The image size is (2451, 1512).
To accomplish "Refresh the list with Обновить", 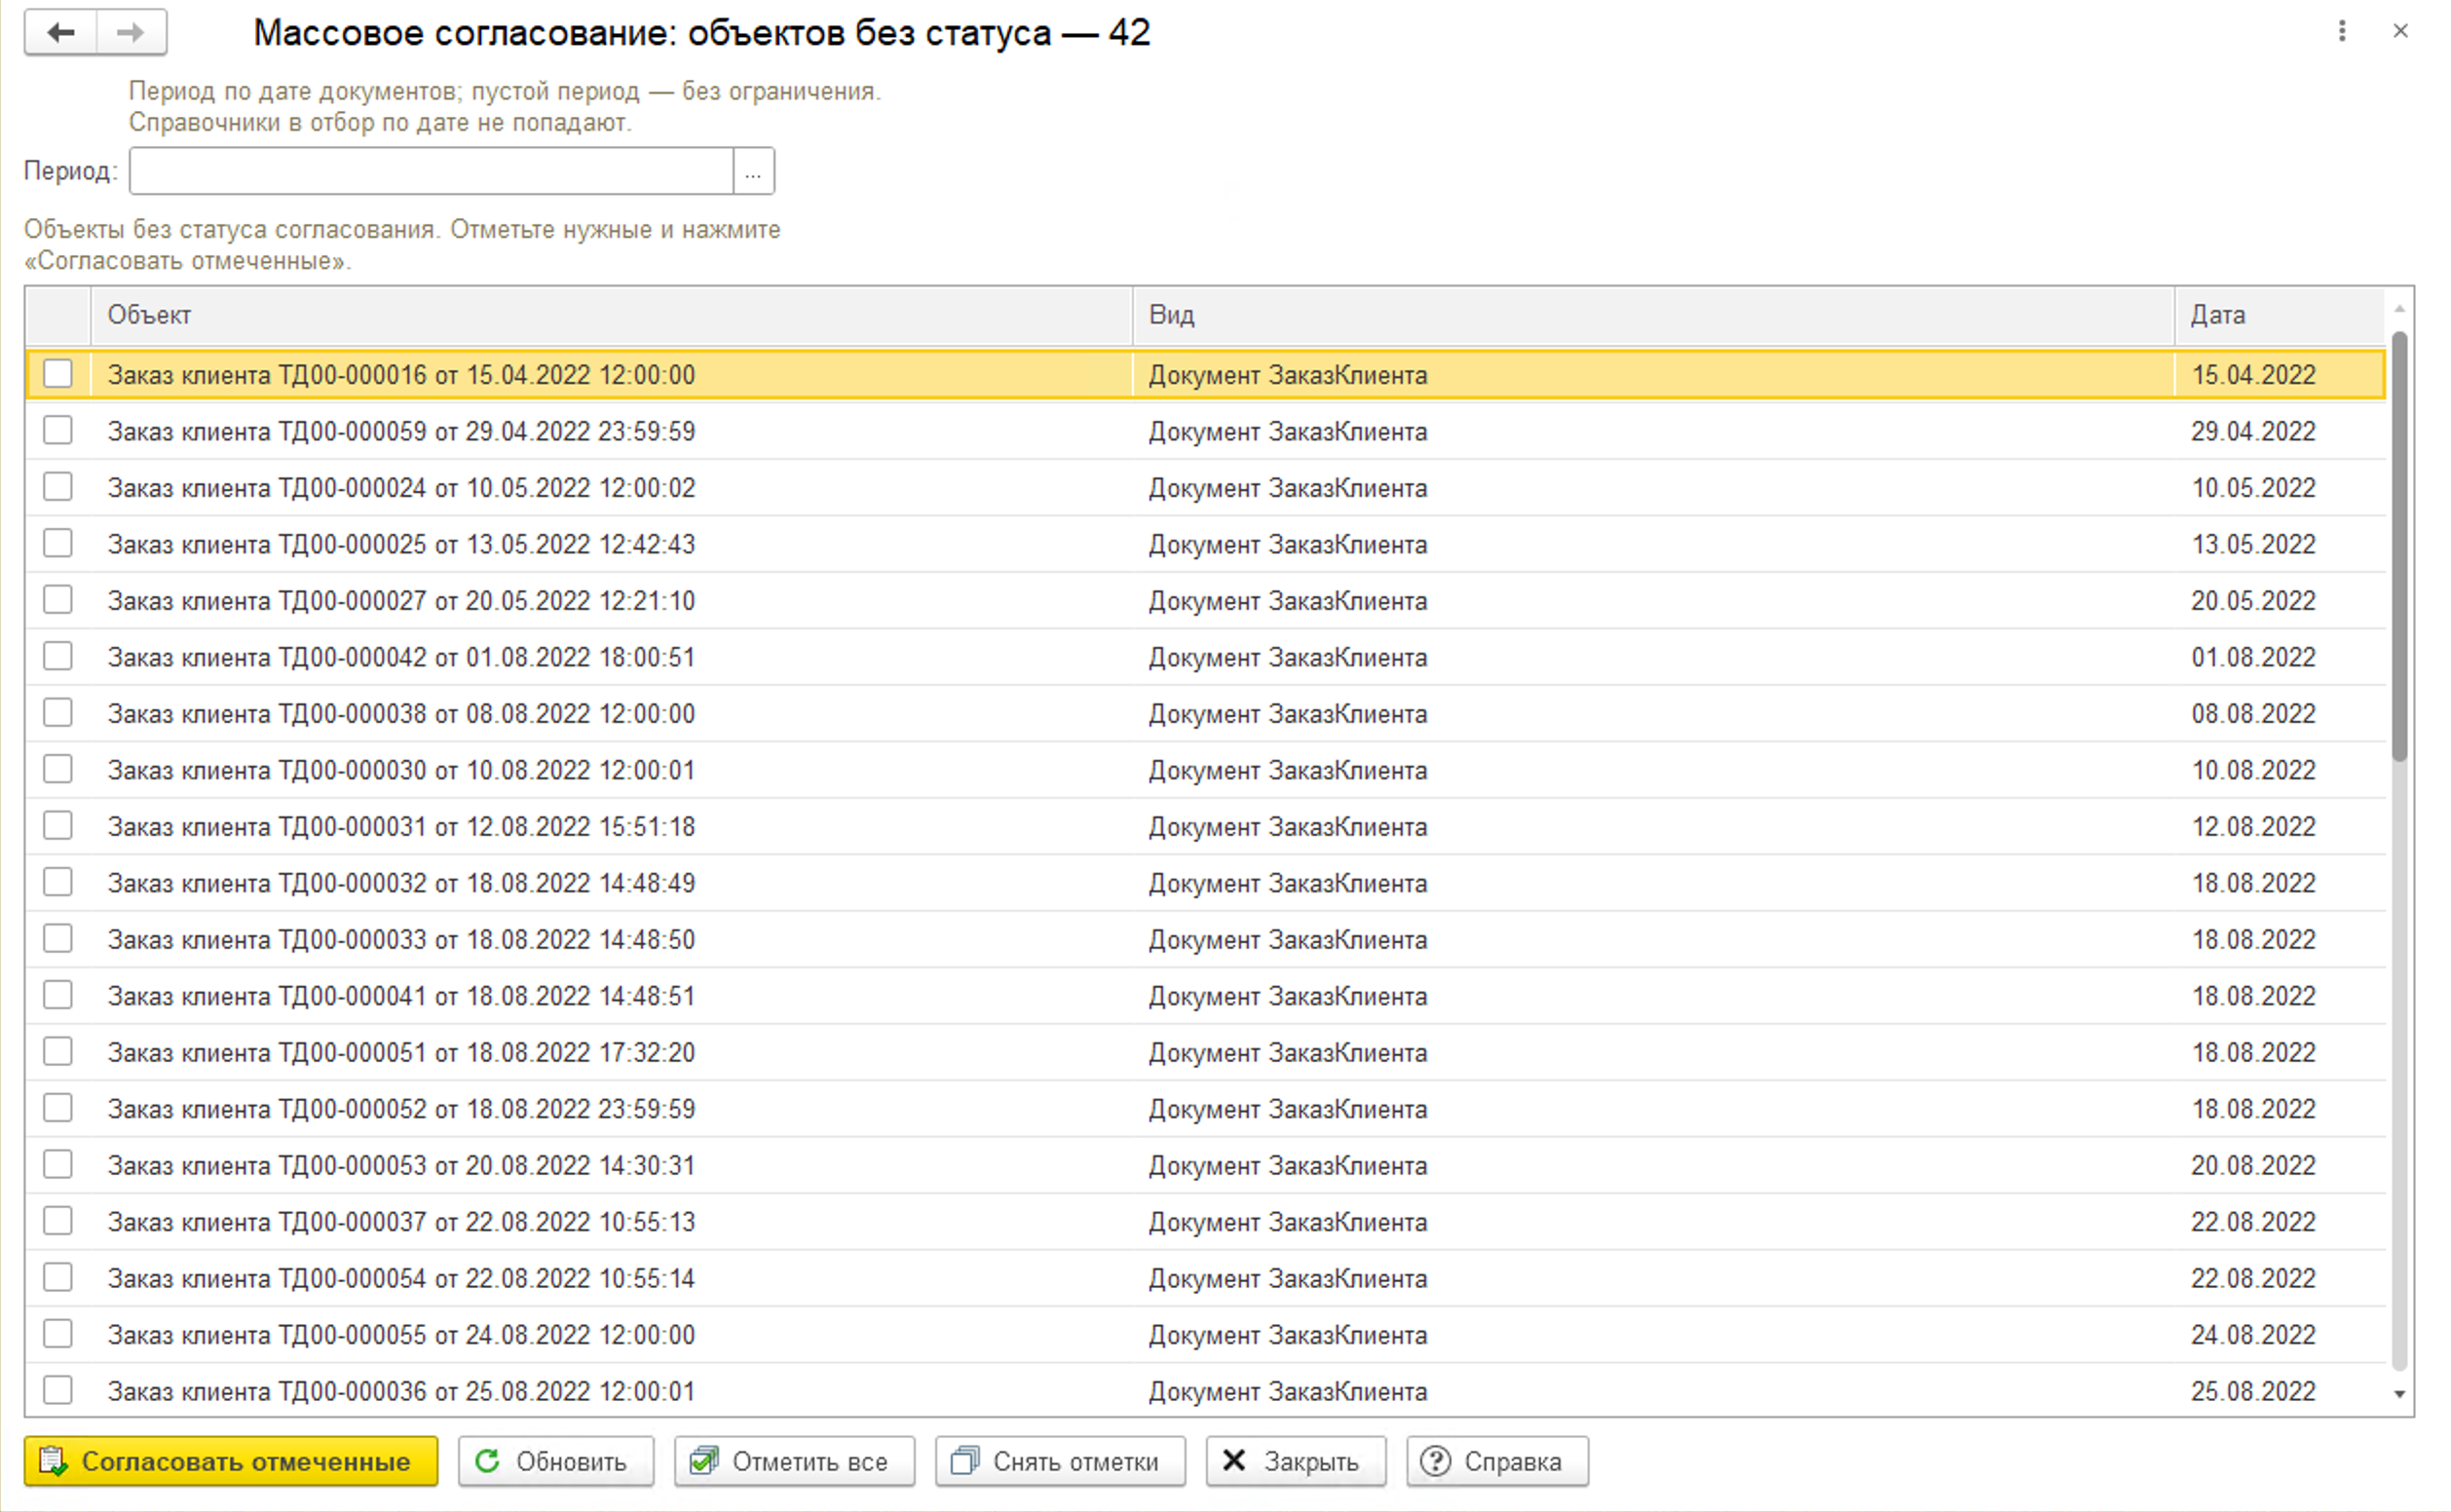I will click(x=556, y=1461).
